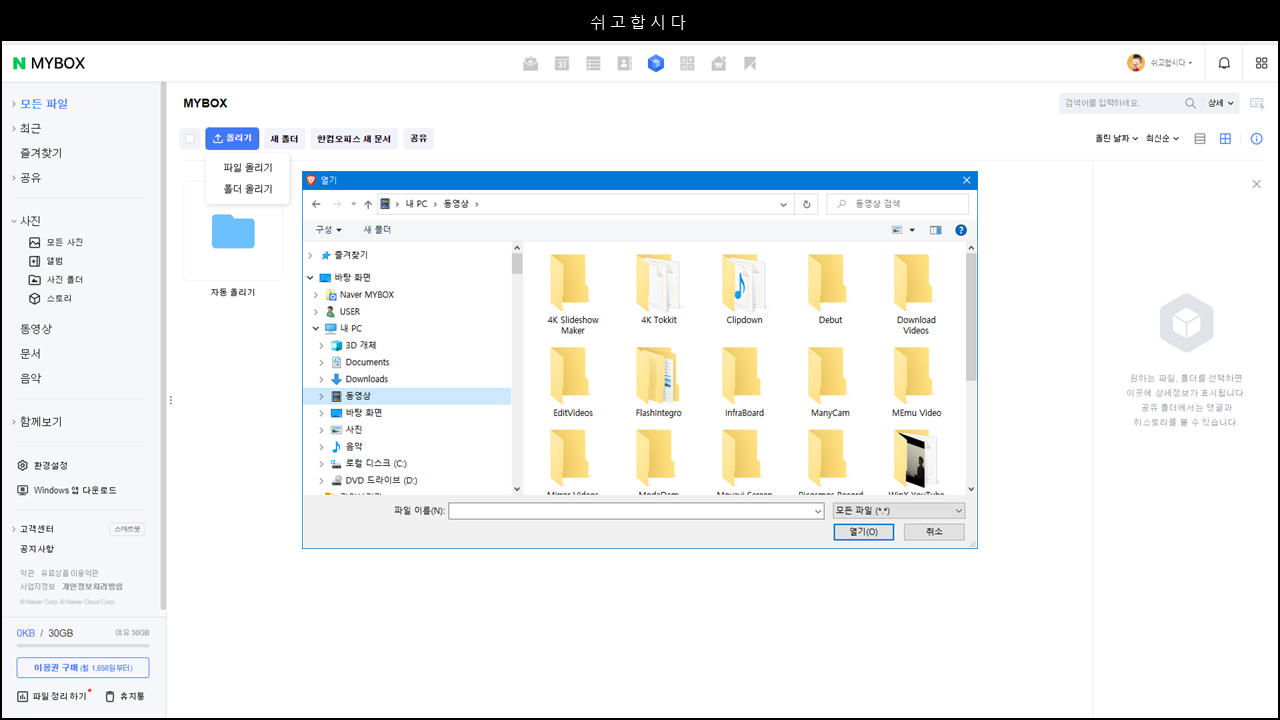Open 문서 in sidebar
The height and width of the screenshot is (720, 1280).
[x=31, y=354]
